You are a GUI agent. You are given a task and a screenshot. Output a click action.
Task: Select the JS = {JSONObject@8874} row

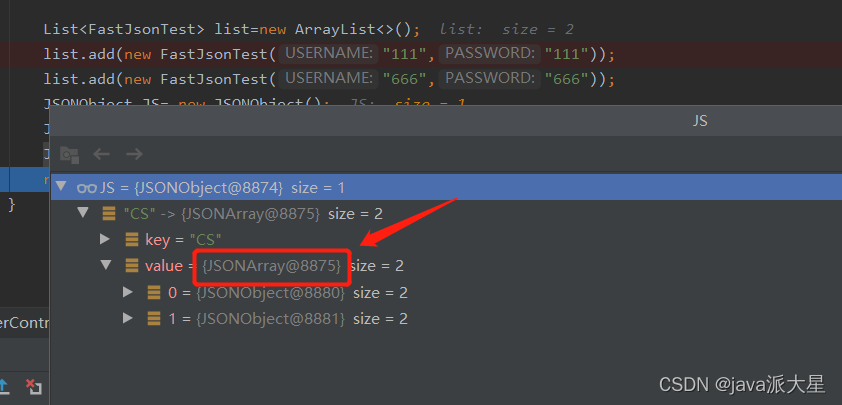coord(446,187)
